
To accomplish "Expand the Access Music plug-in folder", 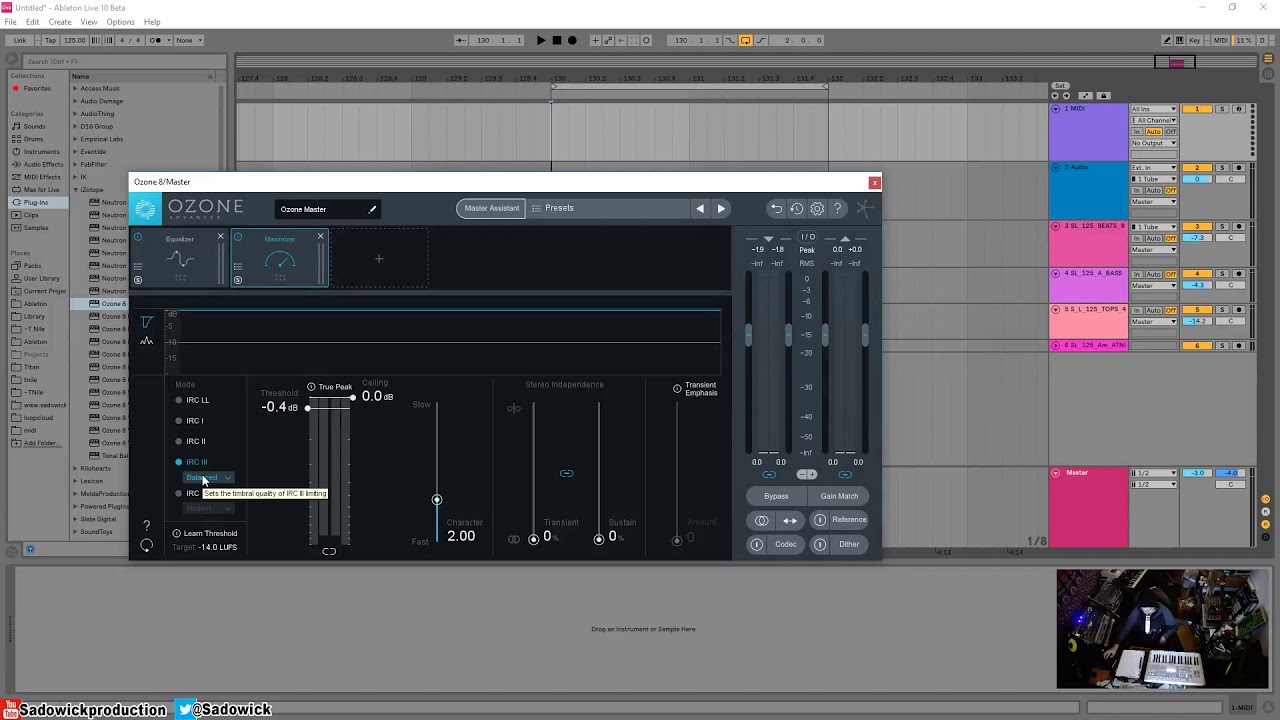I will (x=75, y=88).
